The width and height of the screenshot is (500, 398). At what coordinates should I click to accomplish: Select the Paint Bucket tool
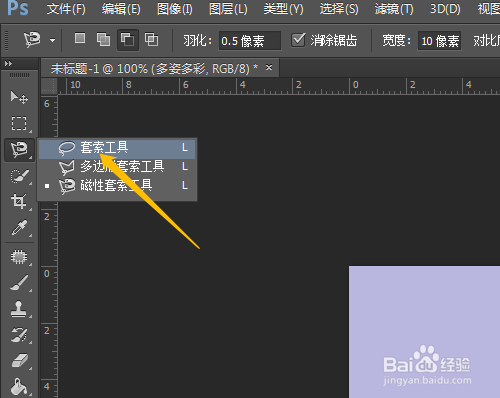point(19,387)
